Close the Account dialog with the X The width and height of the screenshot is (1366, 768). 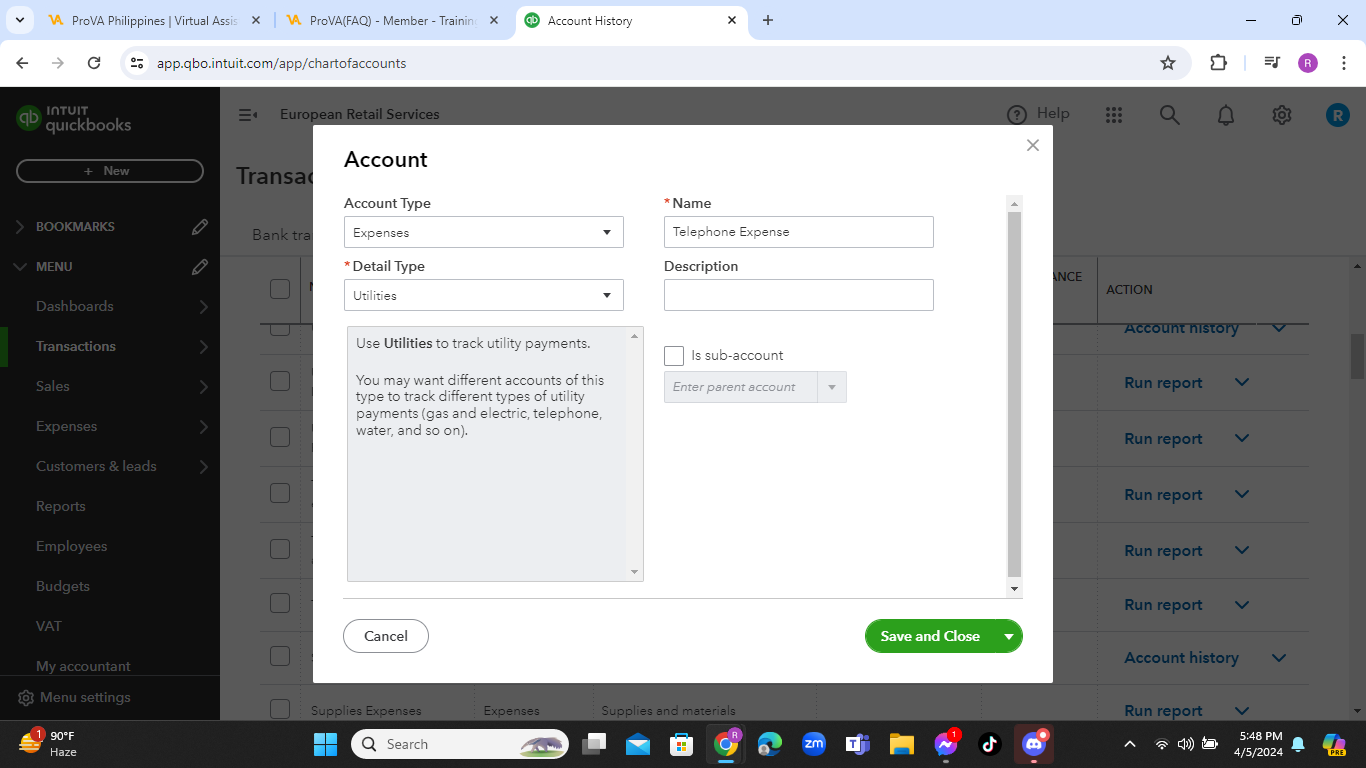point(1033,145)
